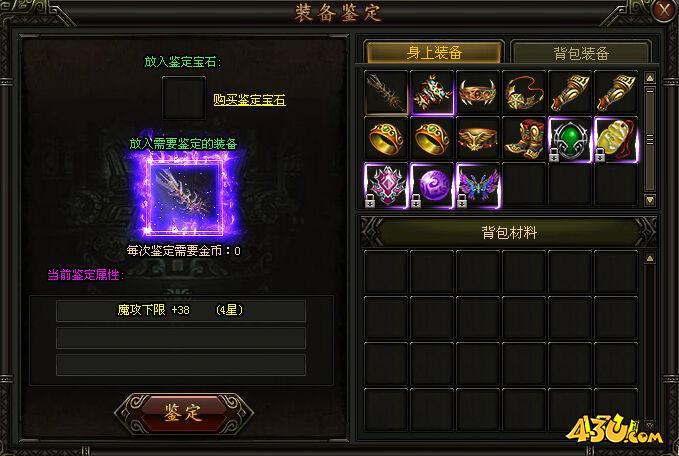Select the dark spear weapon icon

pos(386,93)
